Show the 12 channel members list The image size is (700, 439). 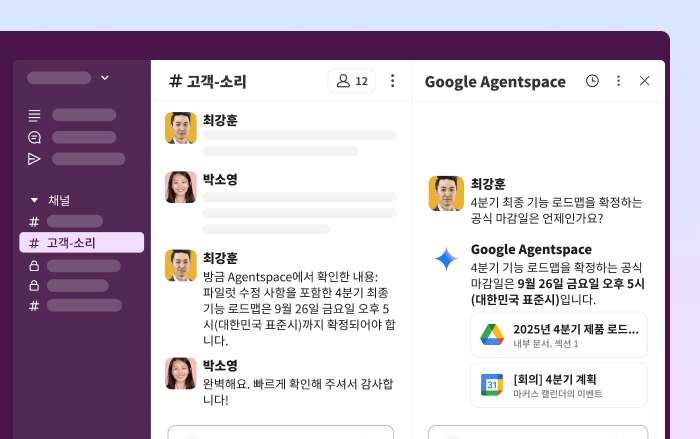point(352,81)
